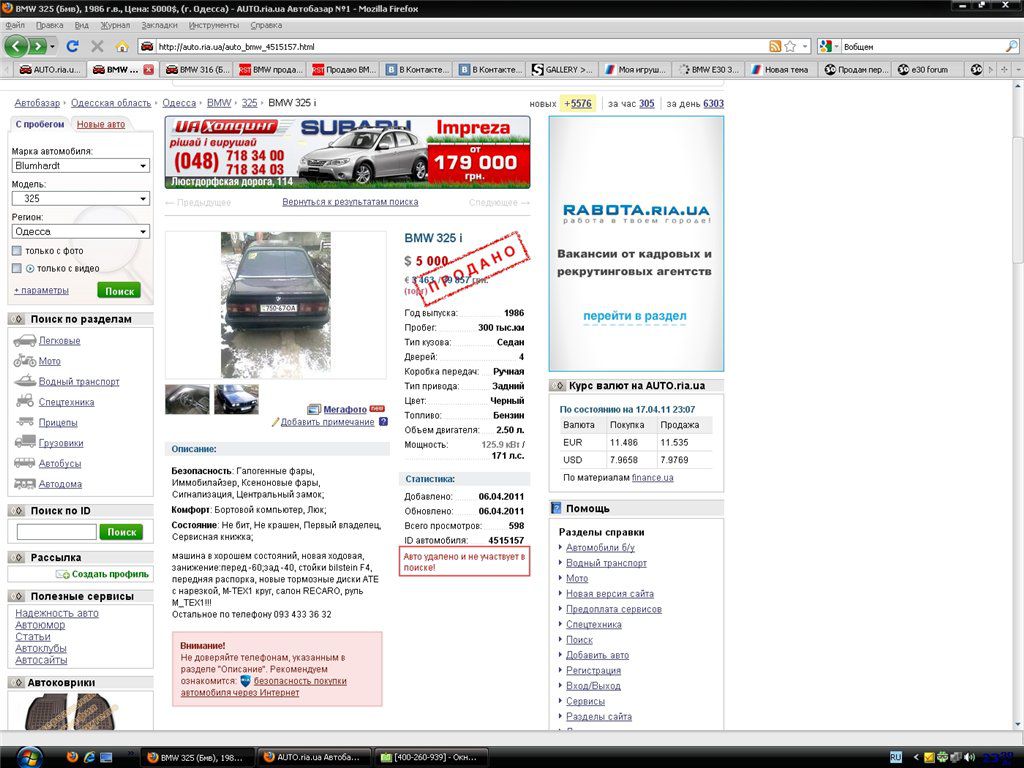Open the Журнал menu

coord(115,25)
